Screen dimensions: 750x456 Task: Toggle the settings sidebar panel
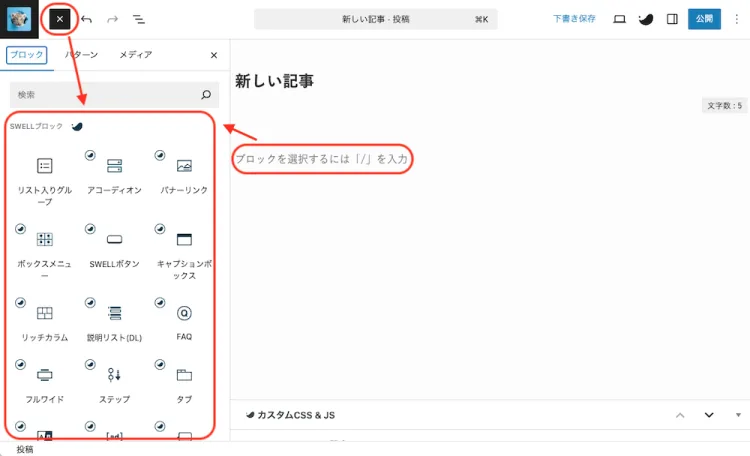pyautogui.click(x=672, y=19)
